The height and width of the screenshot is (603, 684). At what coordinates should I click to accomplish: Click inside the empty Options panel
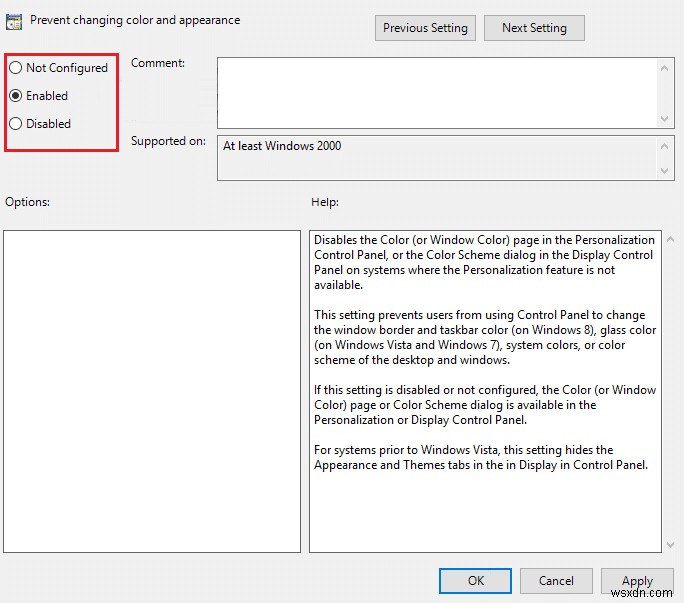(152, 391)
